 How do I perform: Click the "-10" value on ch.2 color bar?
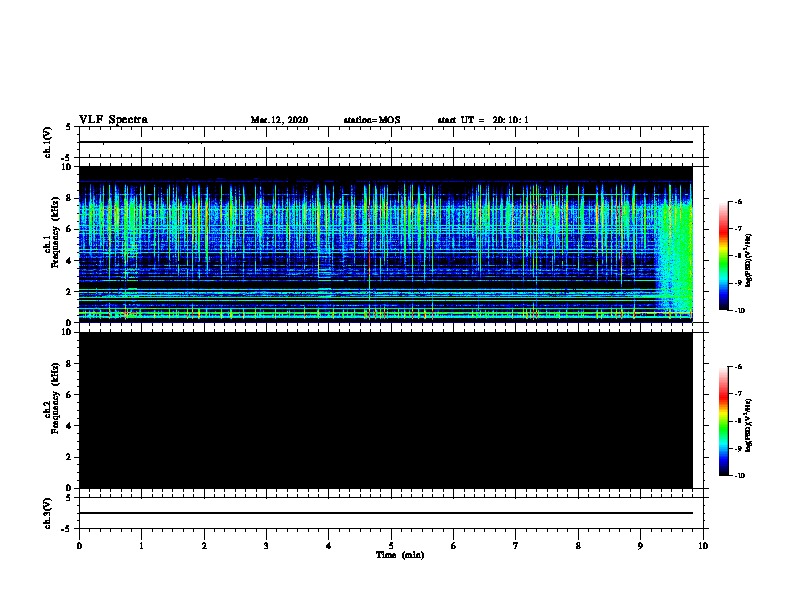pyautogui.click(x=739, y=476)
